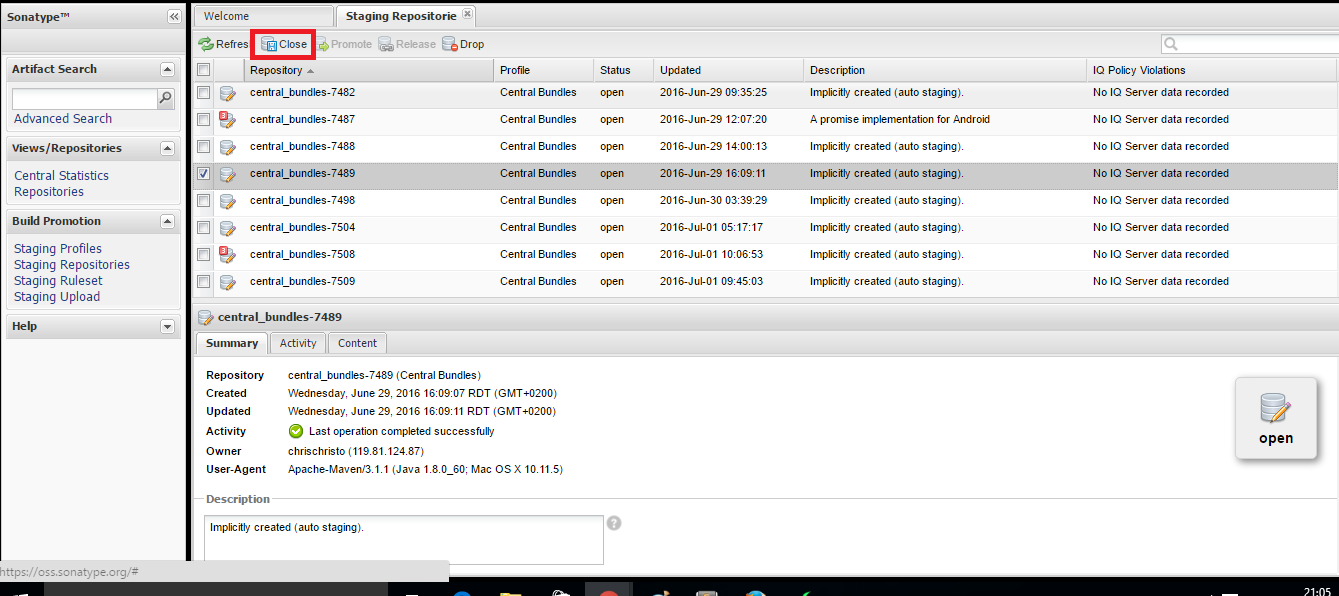Viewport: 1339px width, 596px height.
Task: Click the repository icon for central_bundles-7504
Action: 227,228
